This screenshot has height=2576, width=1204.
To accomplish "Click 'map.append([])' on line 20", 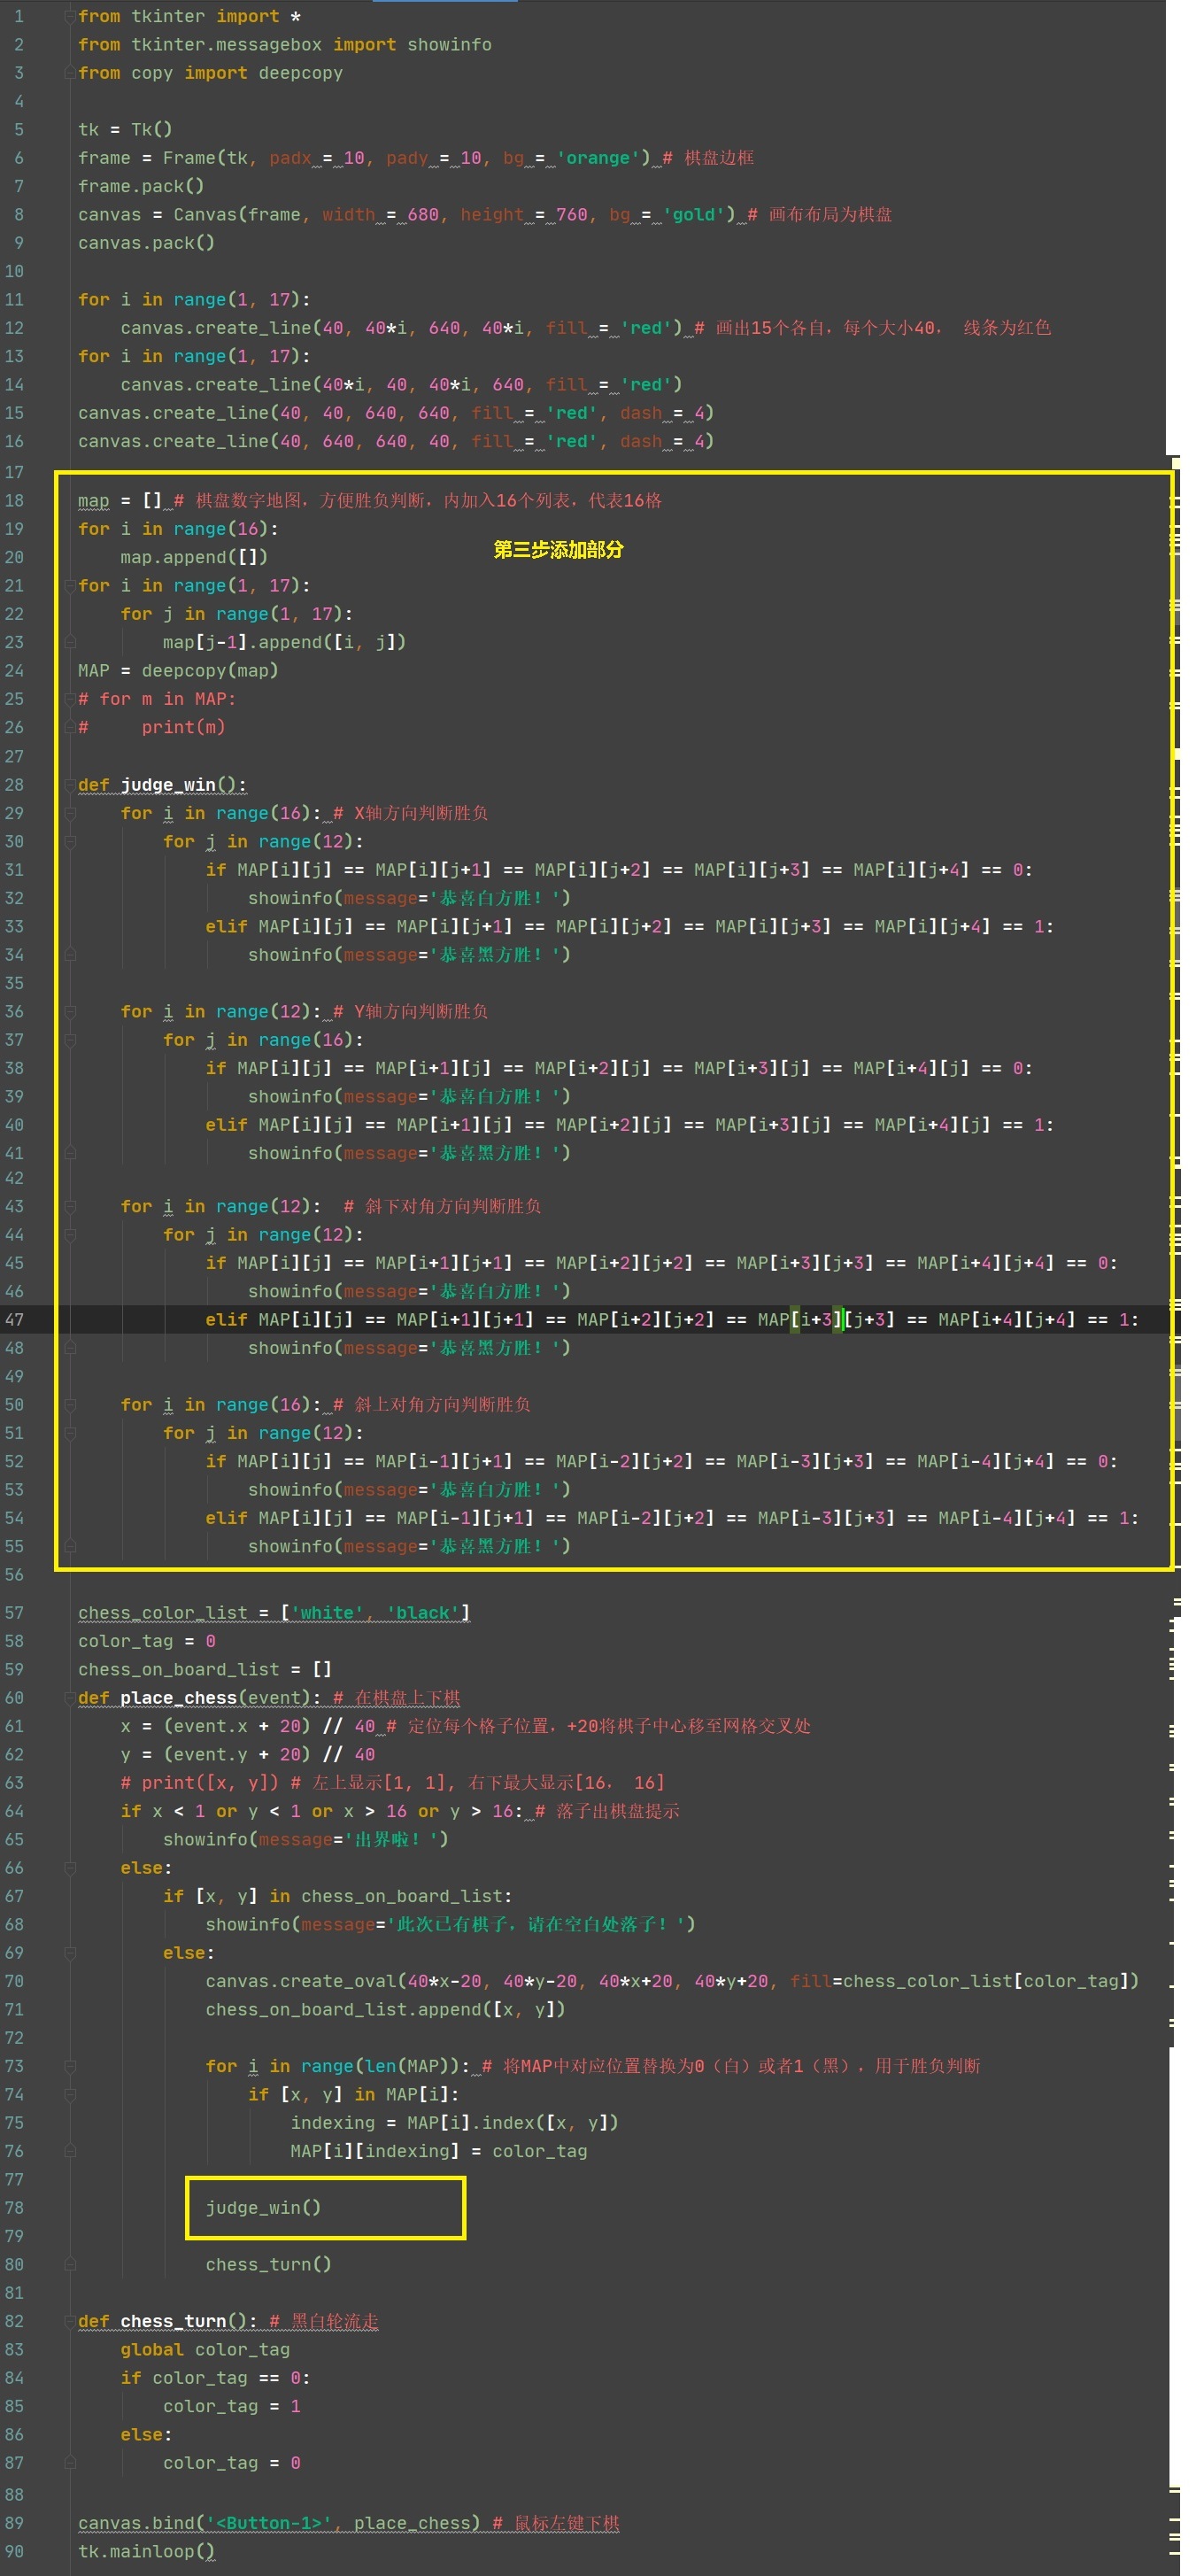I will pyautogui.click(x=194, y=557).
